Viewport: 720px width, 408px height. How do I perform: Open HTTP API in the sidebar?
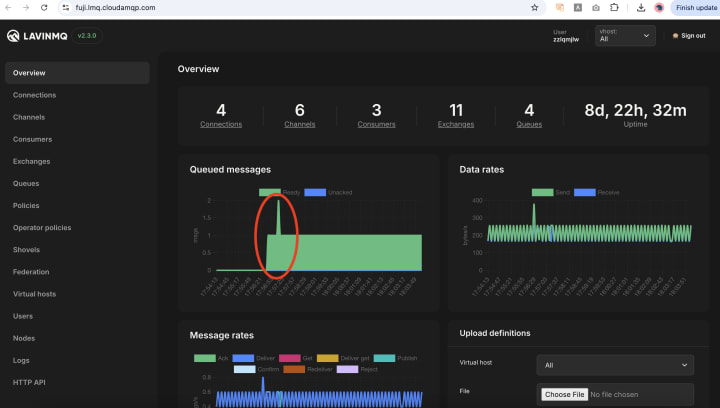29,382
